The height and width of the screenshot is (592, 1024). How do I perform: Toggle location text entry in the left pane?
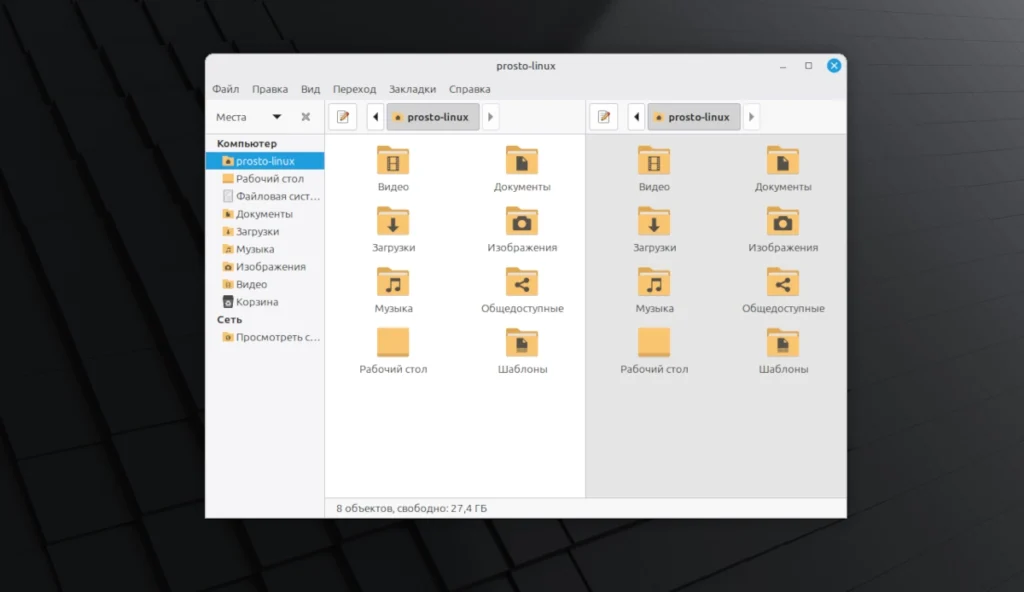click(x=343, y=117)
